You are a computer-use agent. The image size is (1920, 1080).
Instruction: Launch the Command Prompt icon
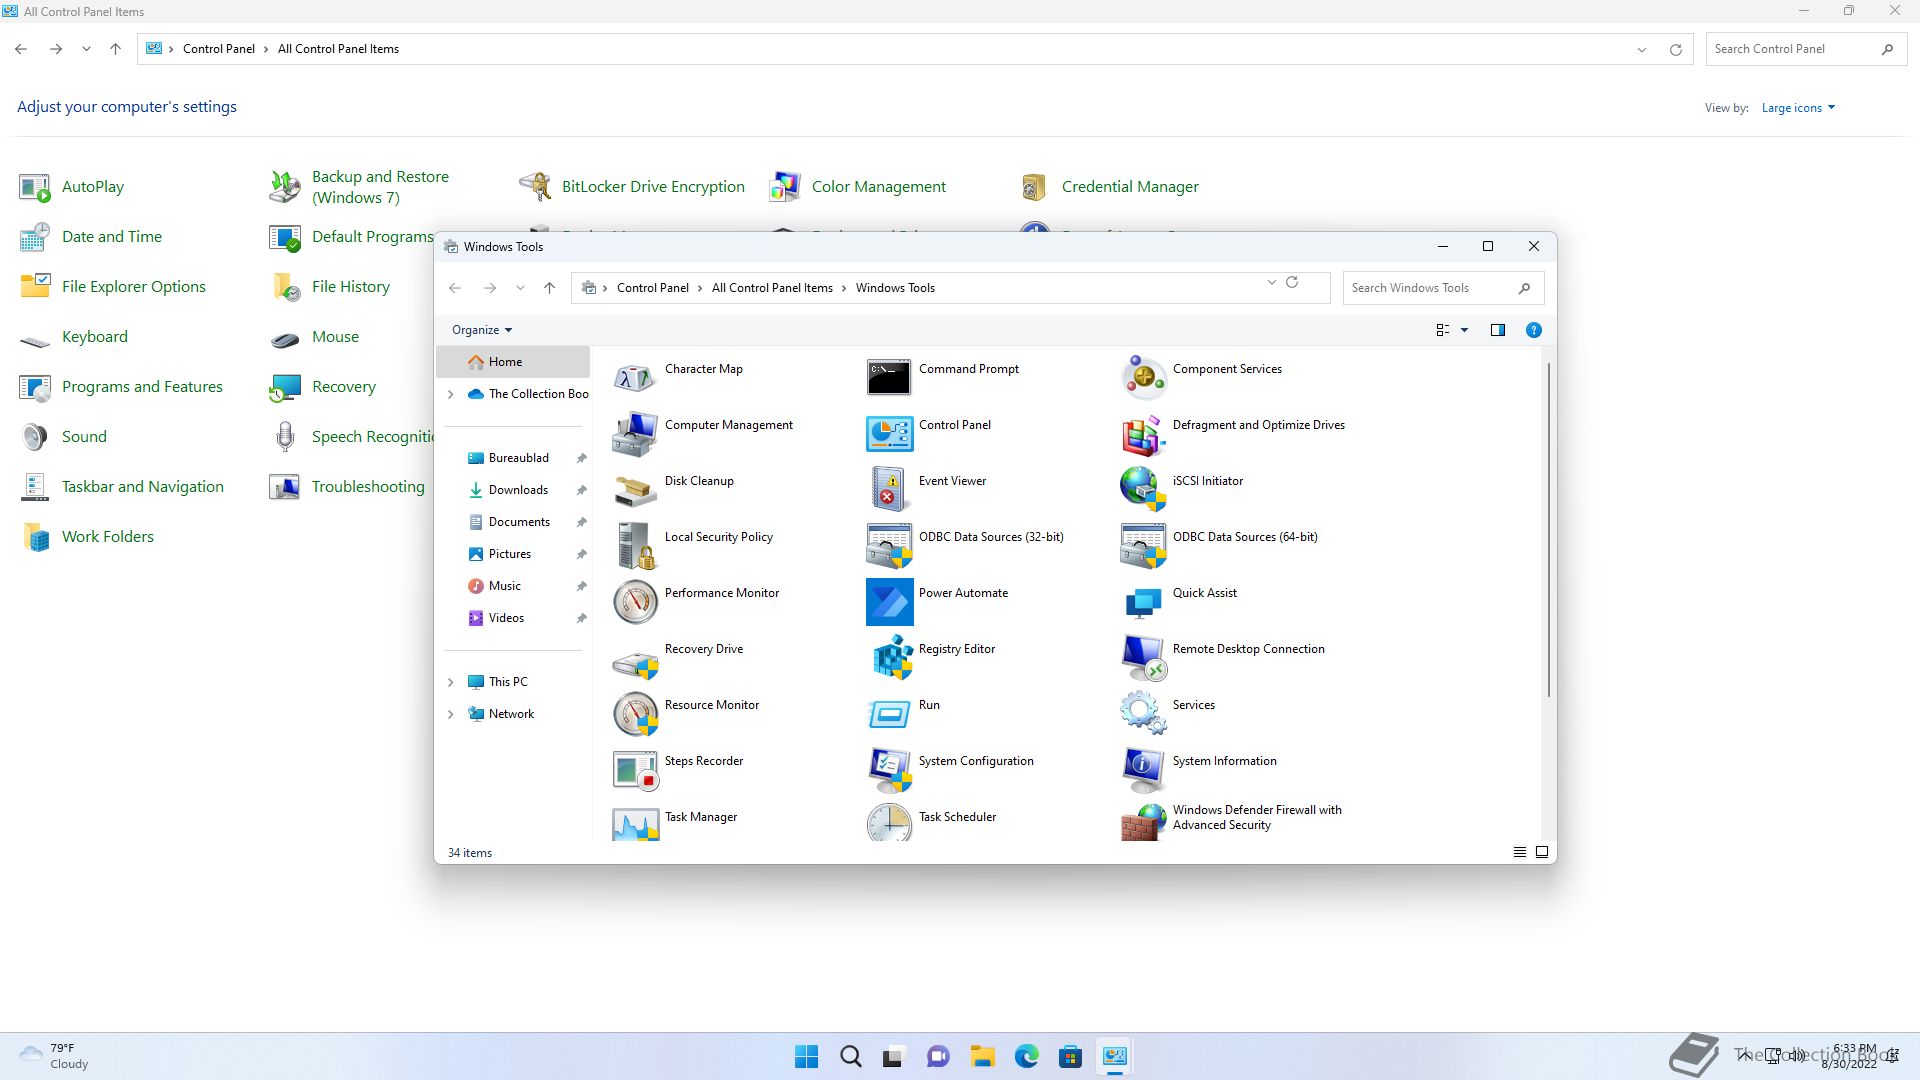pyautogui.click(x=889, y=378)
